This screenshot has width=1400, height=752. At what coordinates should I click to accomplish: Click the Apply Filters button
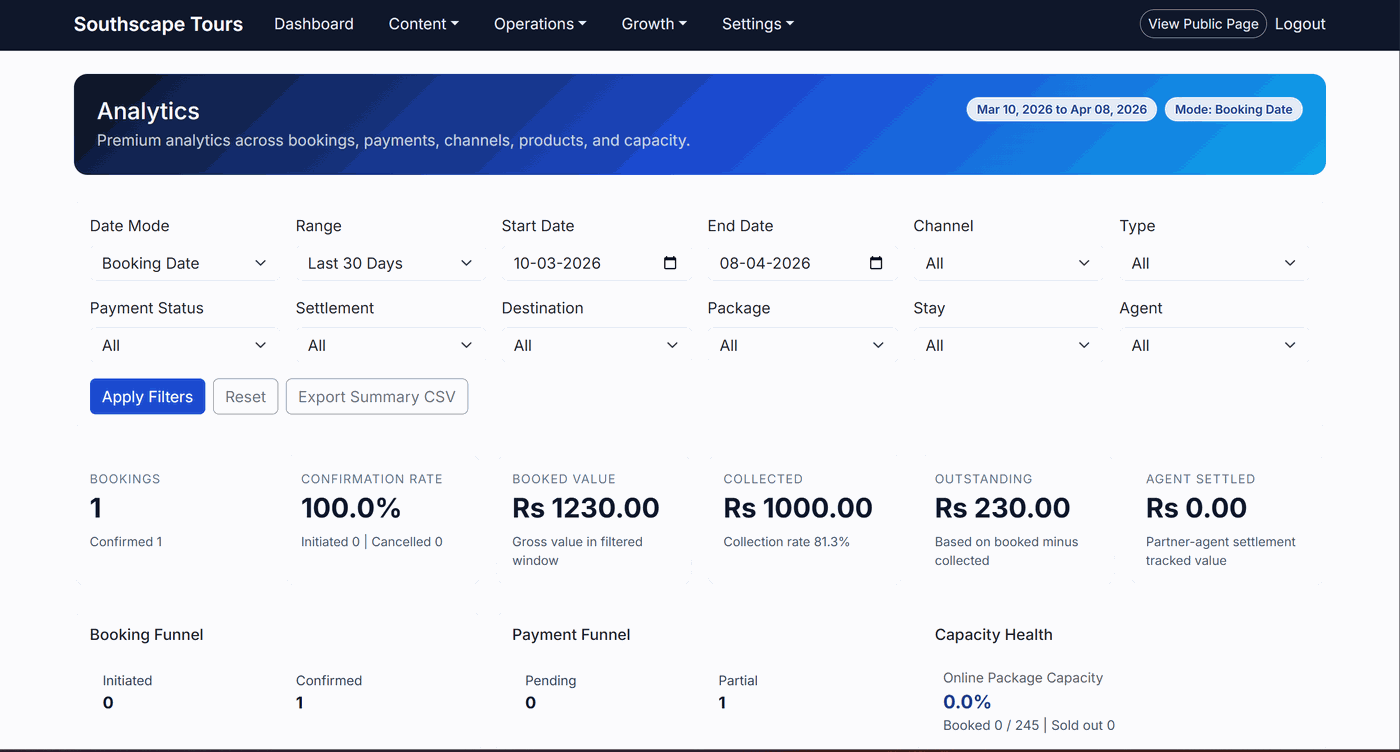(x=147, y=396)
